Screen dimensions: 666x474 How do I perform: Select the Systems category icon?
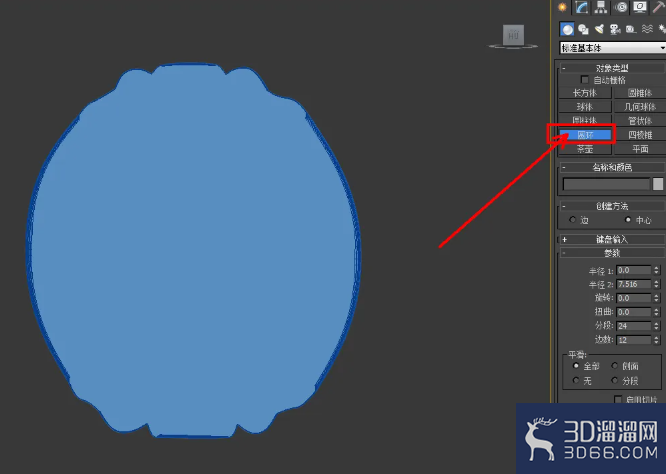pos(662,29)
